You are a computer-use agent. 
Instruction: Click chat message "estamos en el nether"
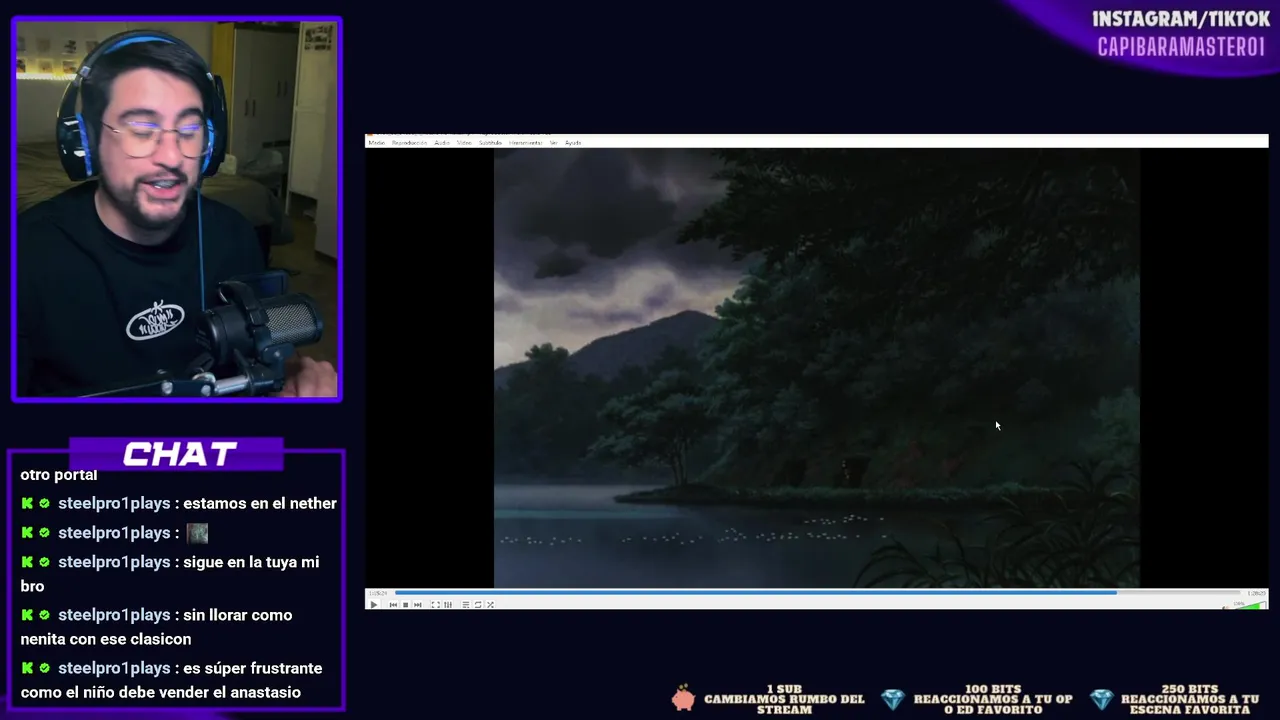pos(260,503)
